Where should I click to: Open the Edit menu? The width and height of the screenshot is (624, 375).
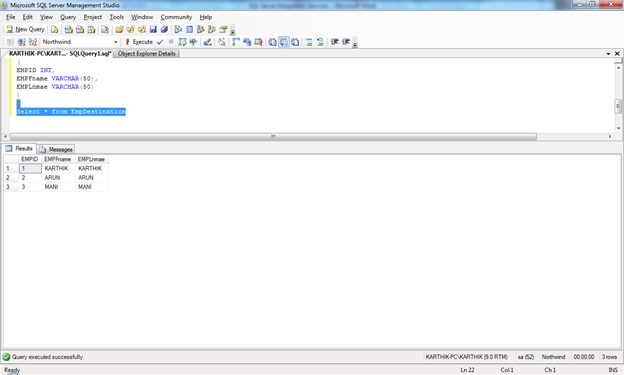[x=27, y=17]
